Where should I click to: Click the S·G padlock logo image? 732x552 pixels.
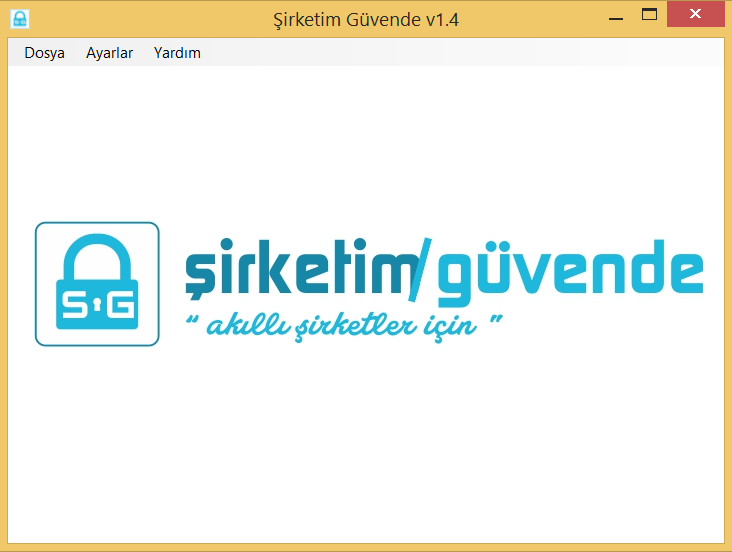(97, 284)
